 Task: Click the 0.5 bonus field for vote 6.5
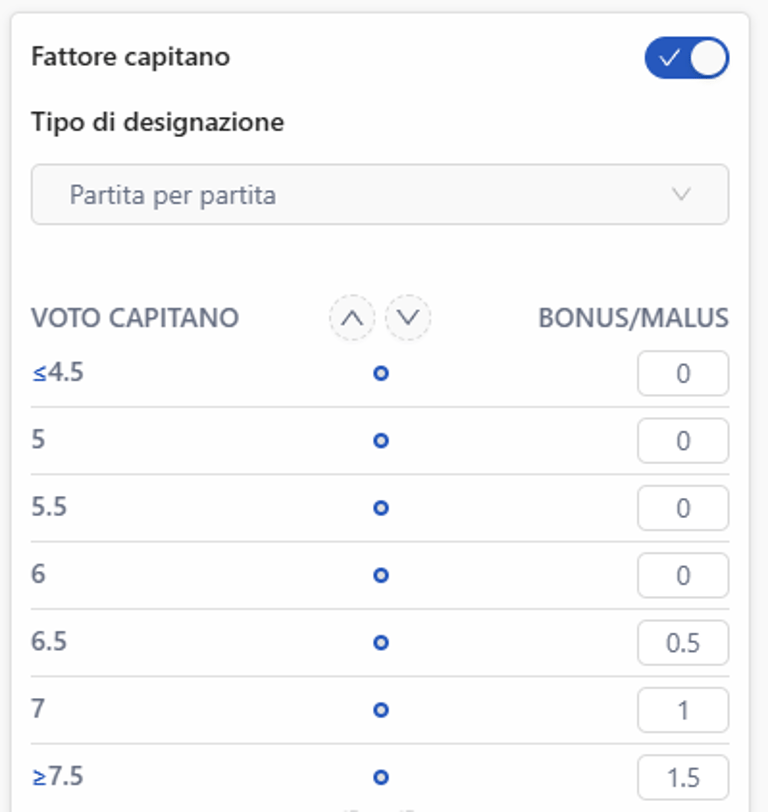pos(683,643)
